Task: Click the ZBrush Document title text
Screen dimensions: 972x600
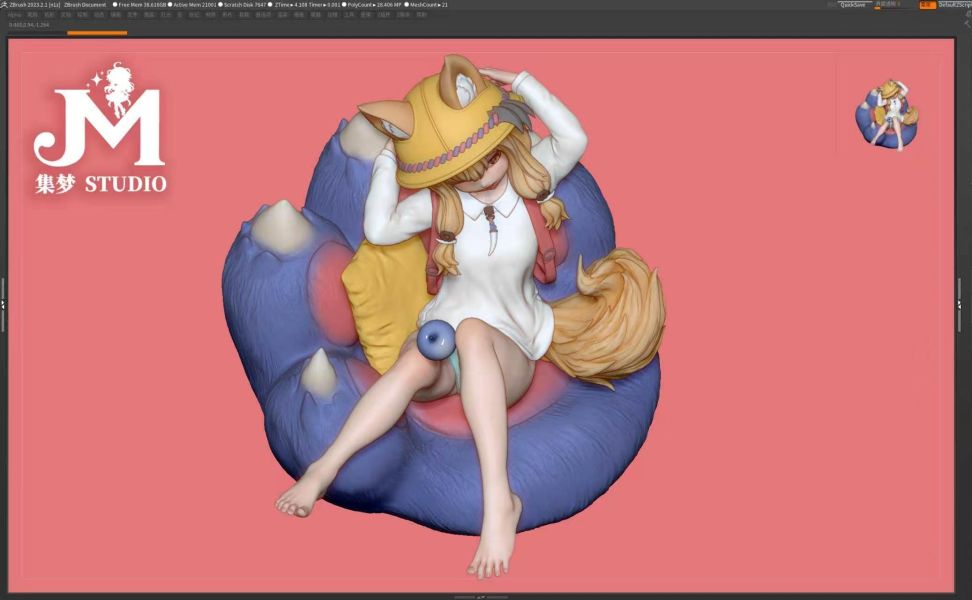Action: pos(85,4)
